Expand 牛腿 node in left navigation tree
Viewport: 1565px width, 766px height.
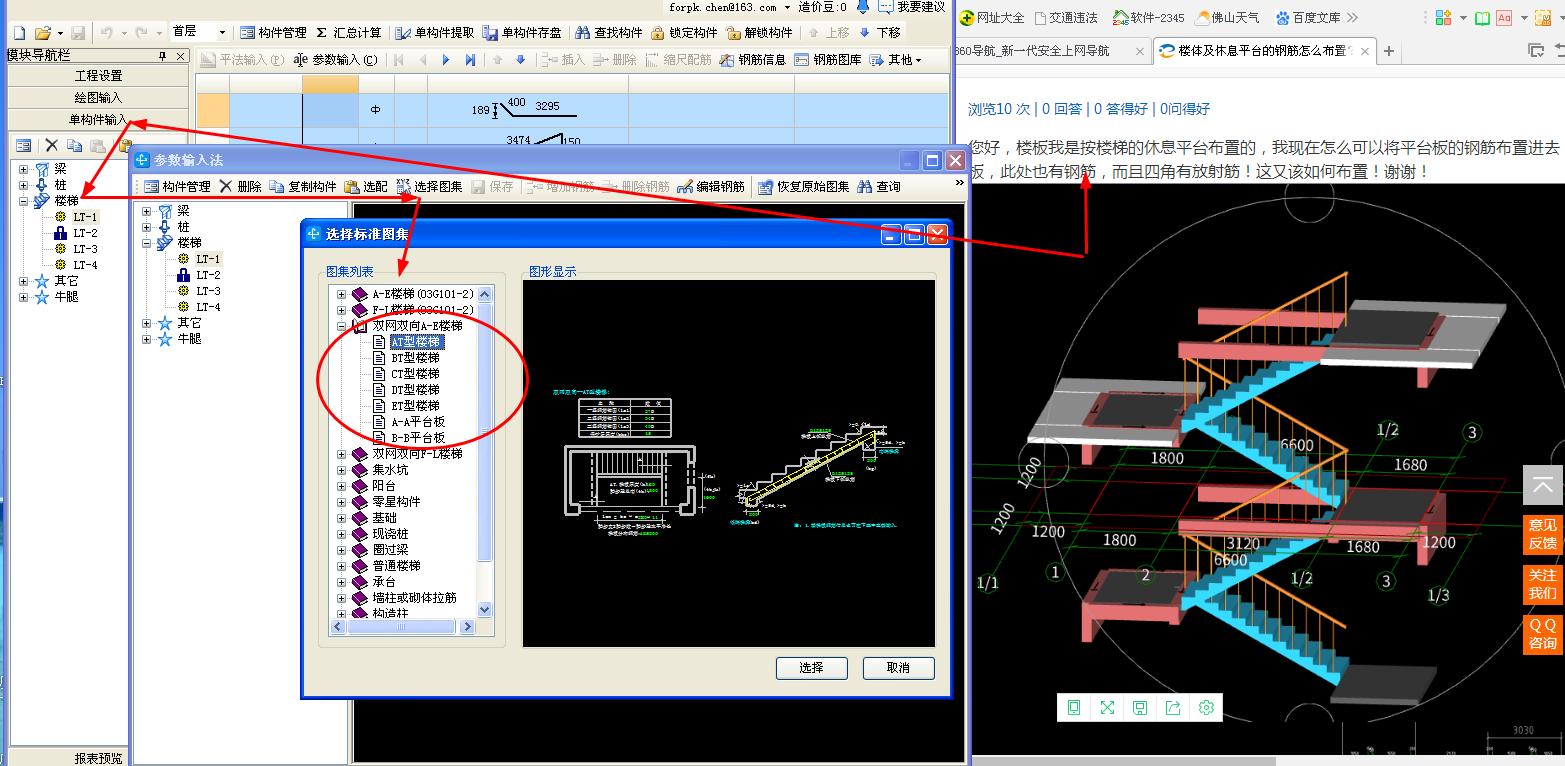[23, 297]
